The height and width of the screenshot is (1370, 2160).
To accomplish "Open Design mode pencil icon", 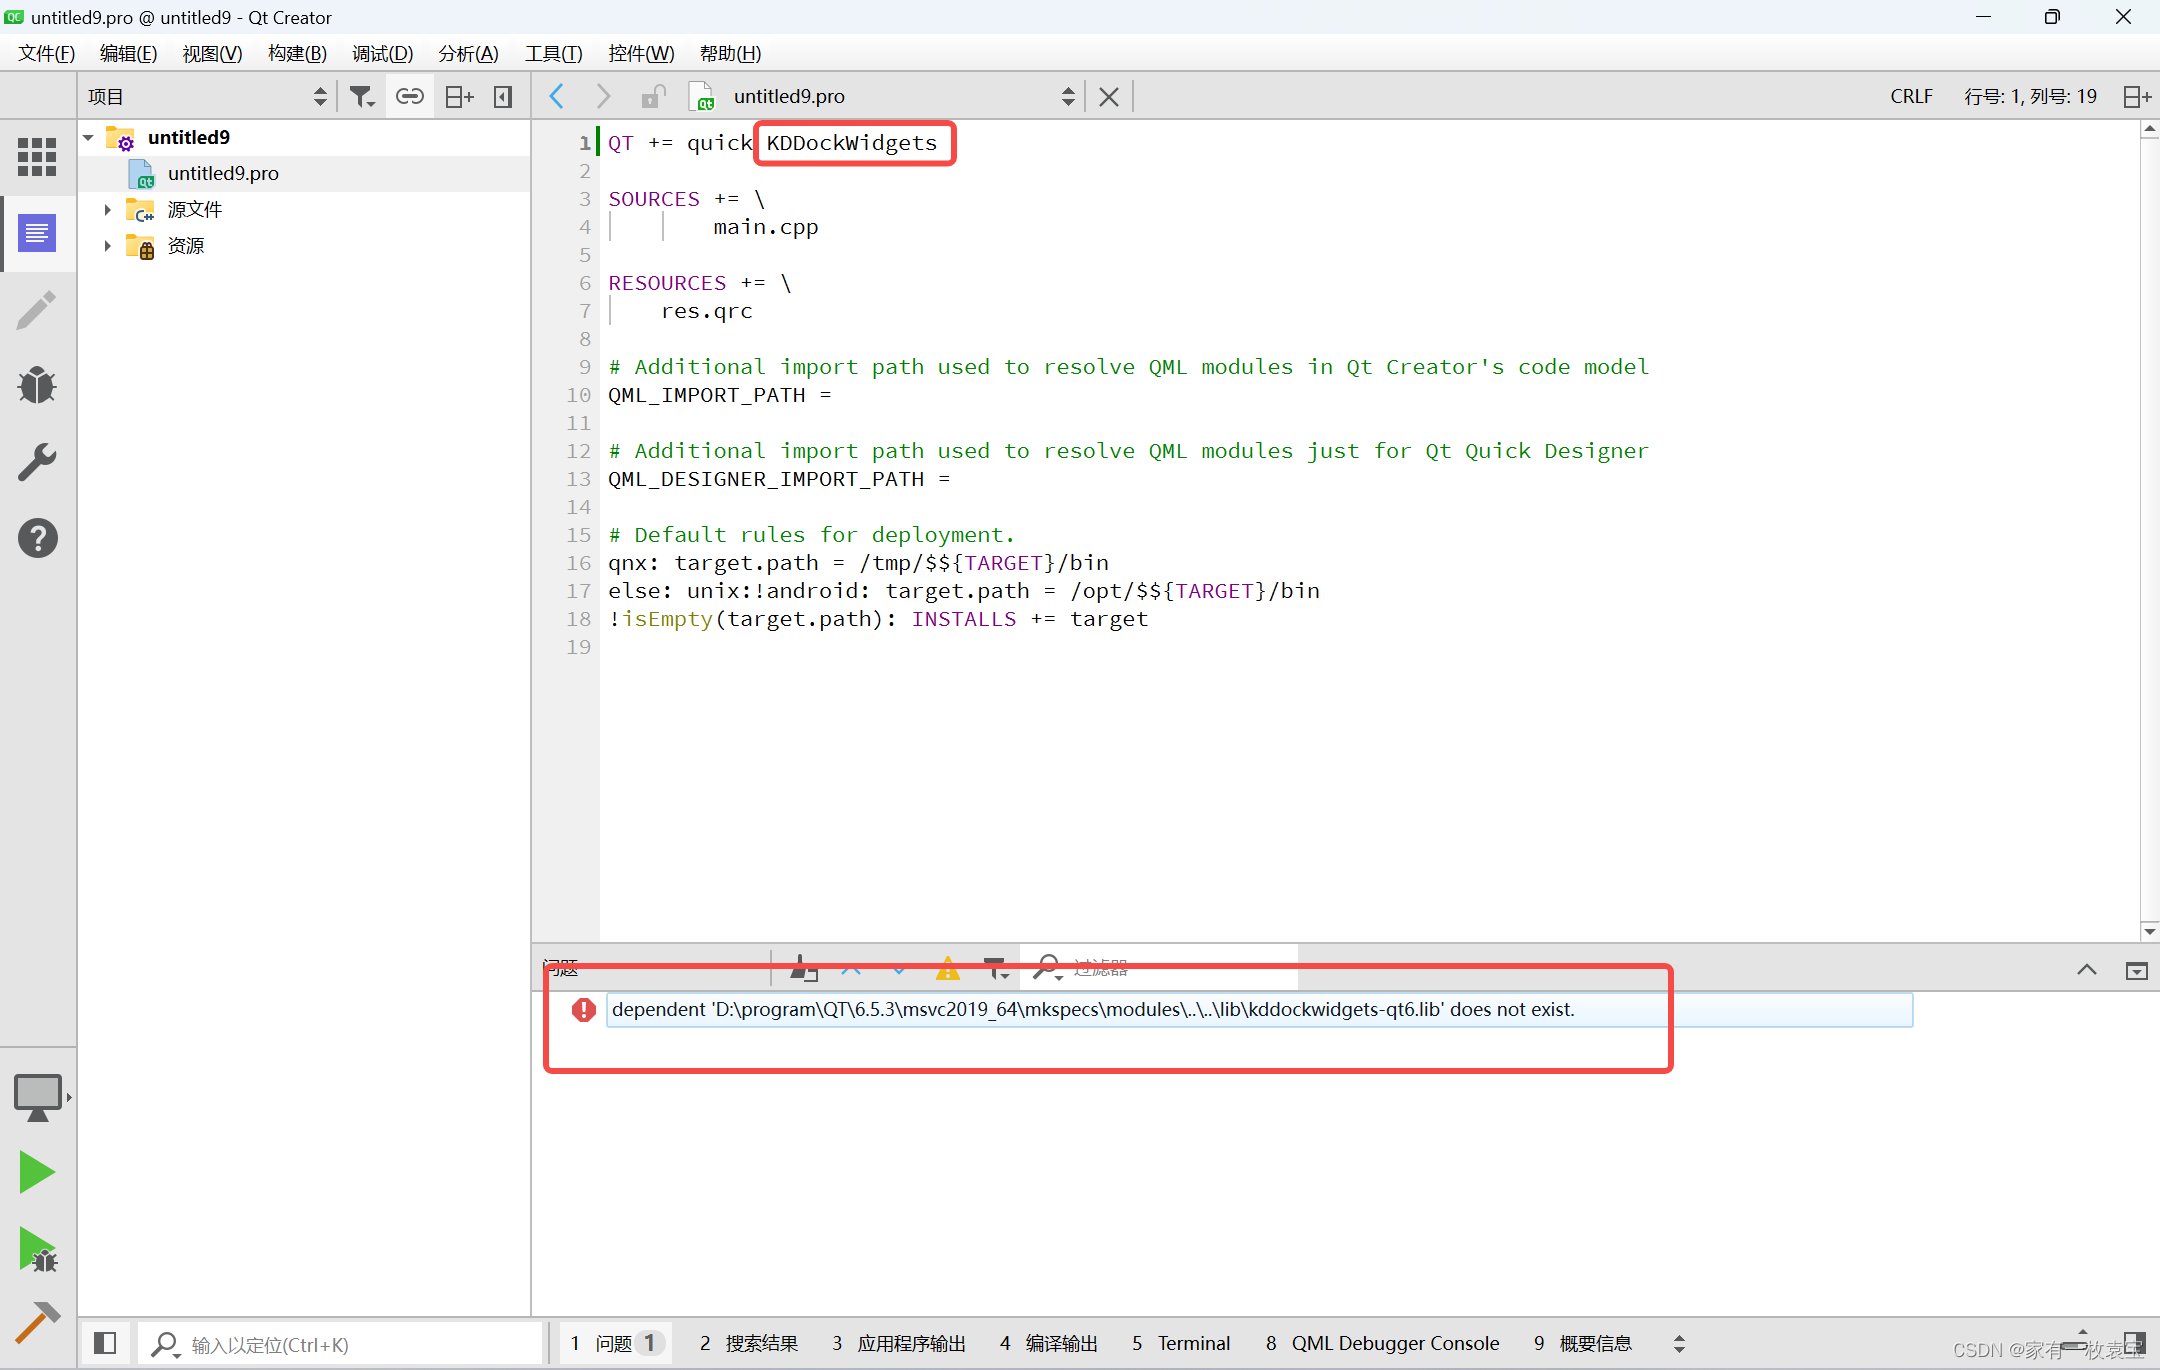I will pyautogui.click(x=37, y=310).
